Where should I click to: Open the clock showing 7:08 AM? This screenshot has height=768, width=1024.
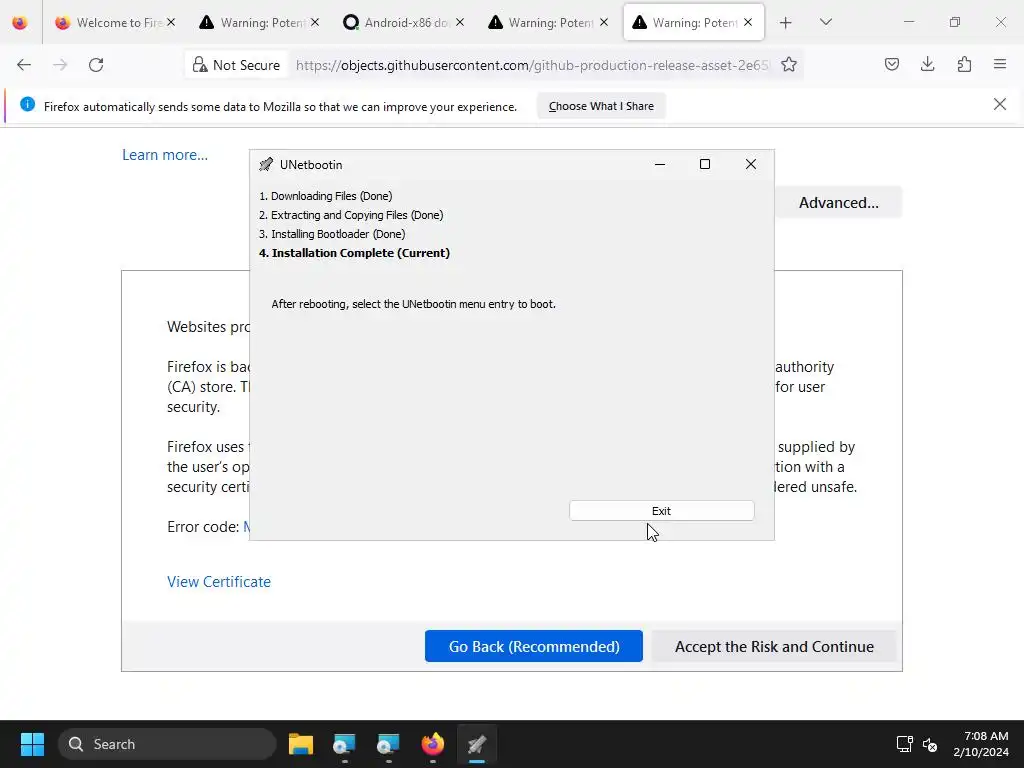(981, 744)
